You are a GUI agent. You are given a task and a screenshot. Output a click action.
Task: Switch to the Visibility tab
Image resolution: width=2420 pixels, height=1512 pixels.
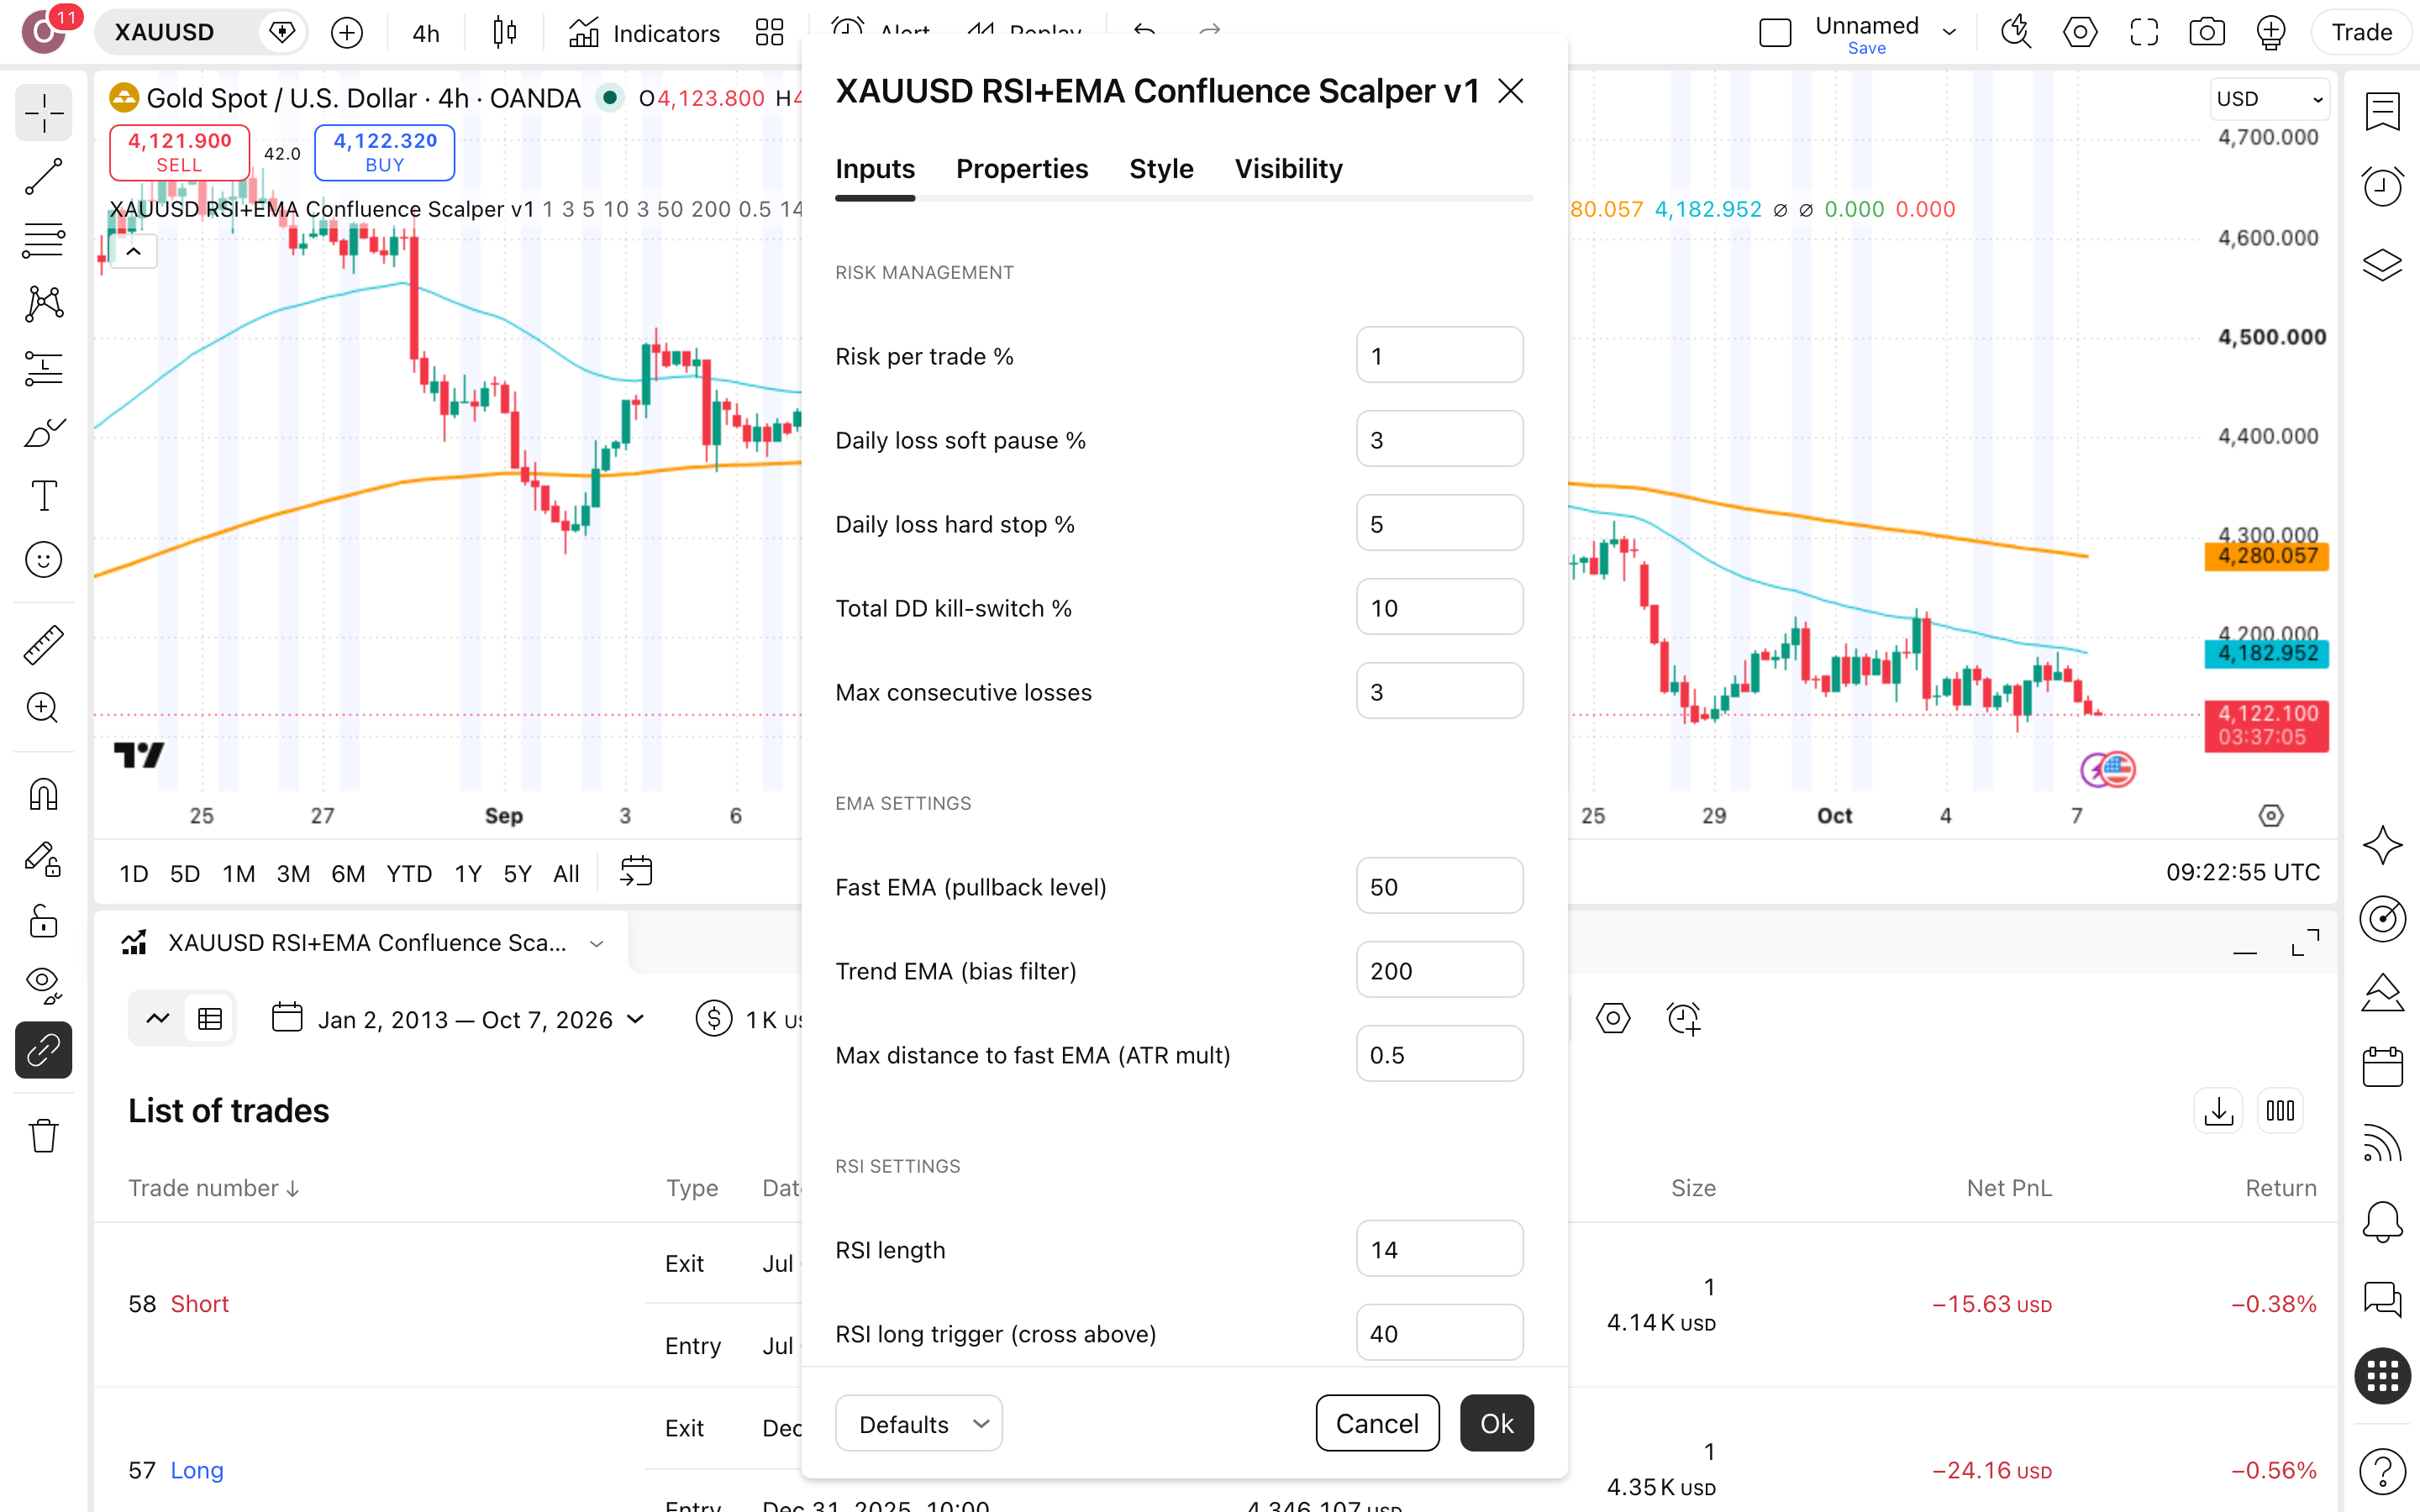1288,169
